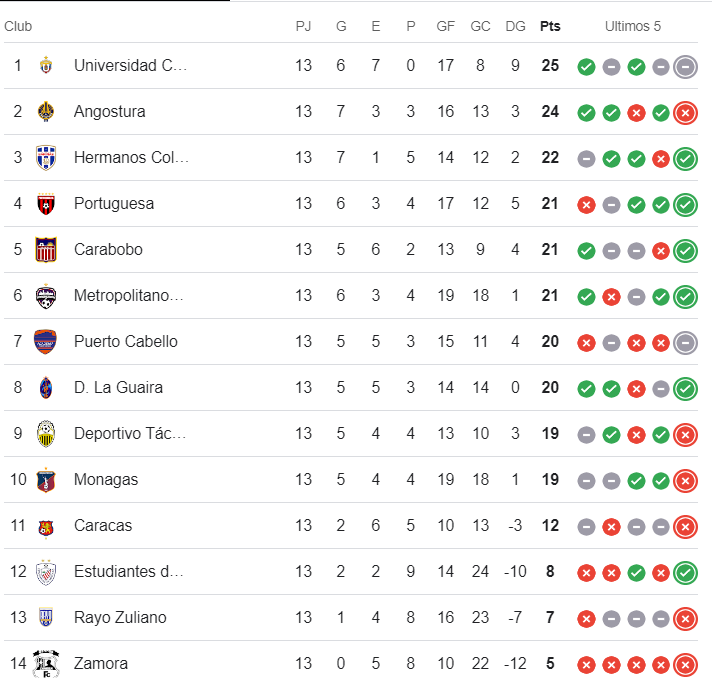The height and width of the screenshot is (693, 712).
Task: Click the DG column header
Action: click(515, 26)
